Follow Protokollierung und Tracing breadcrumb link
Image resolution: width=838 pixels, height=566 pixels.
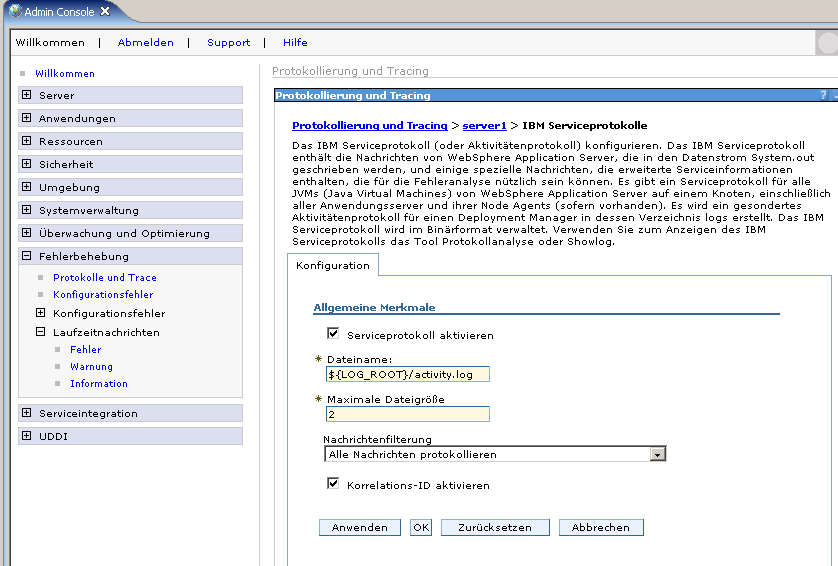click(370, 126)
